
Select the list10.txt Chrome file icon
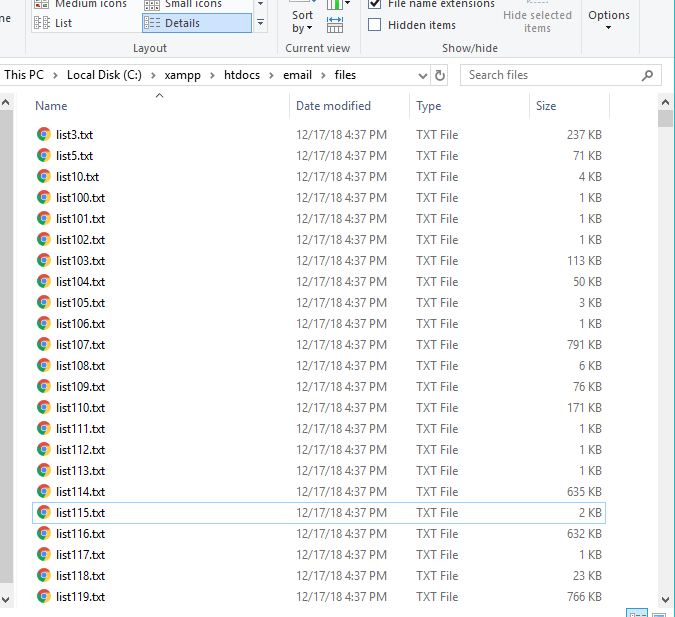(x=43, y=177)
